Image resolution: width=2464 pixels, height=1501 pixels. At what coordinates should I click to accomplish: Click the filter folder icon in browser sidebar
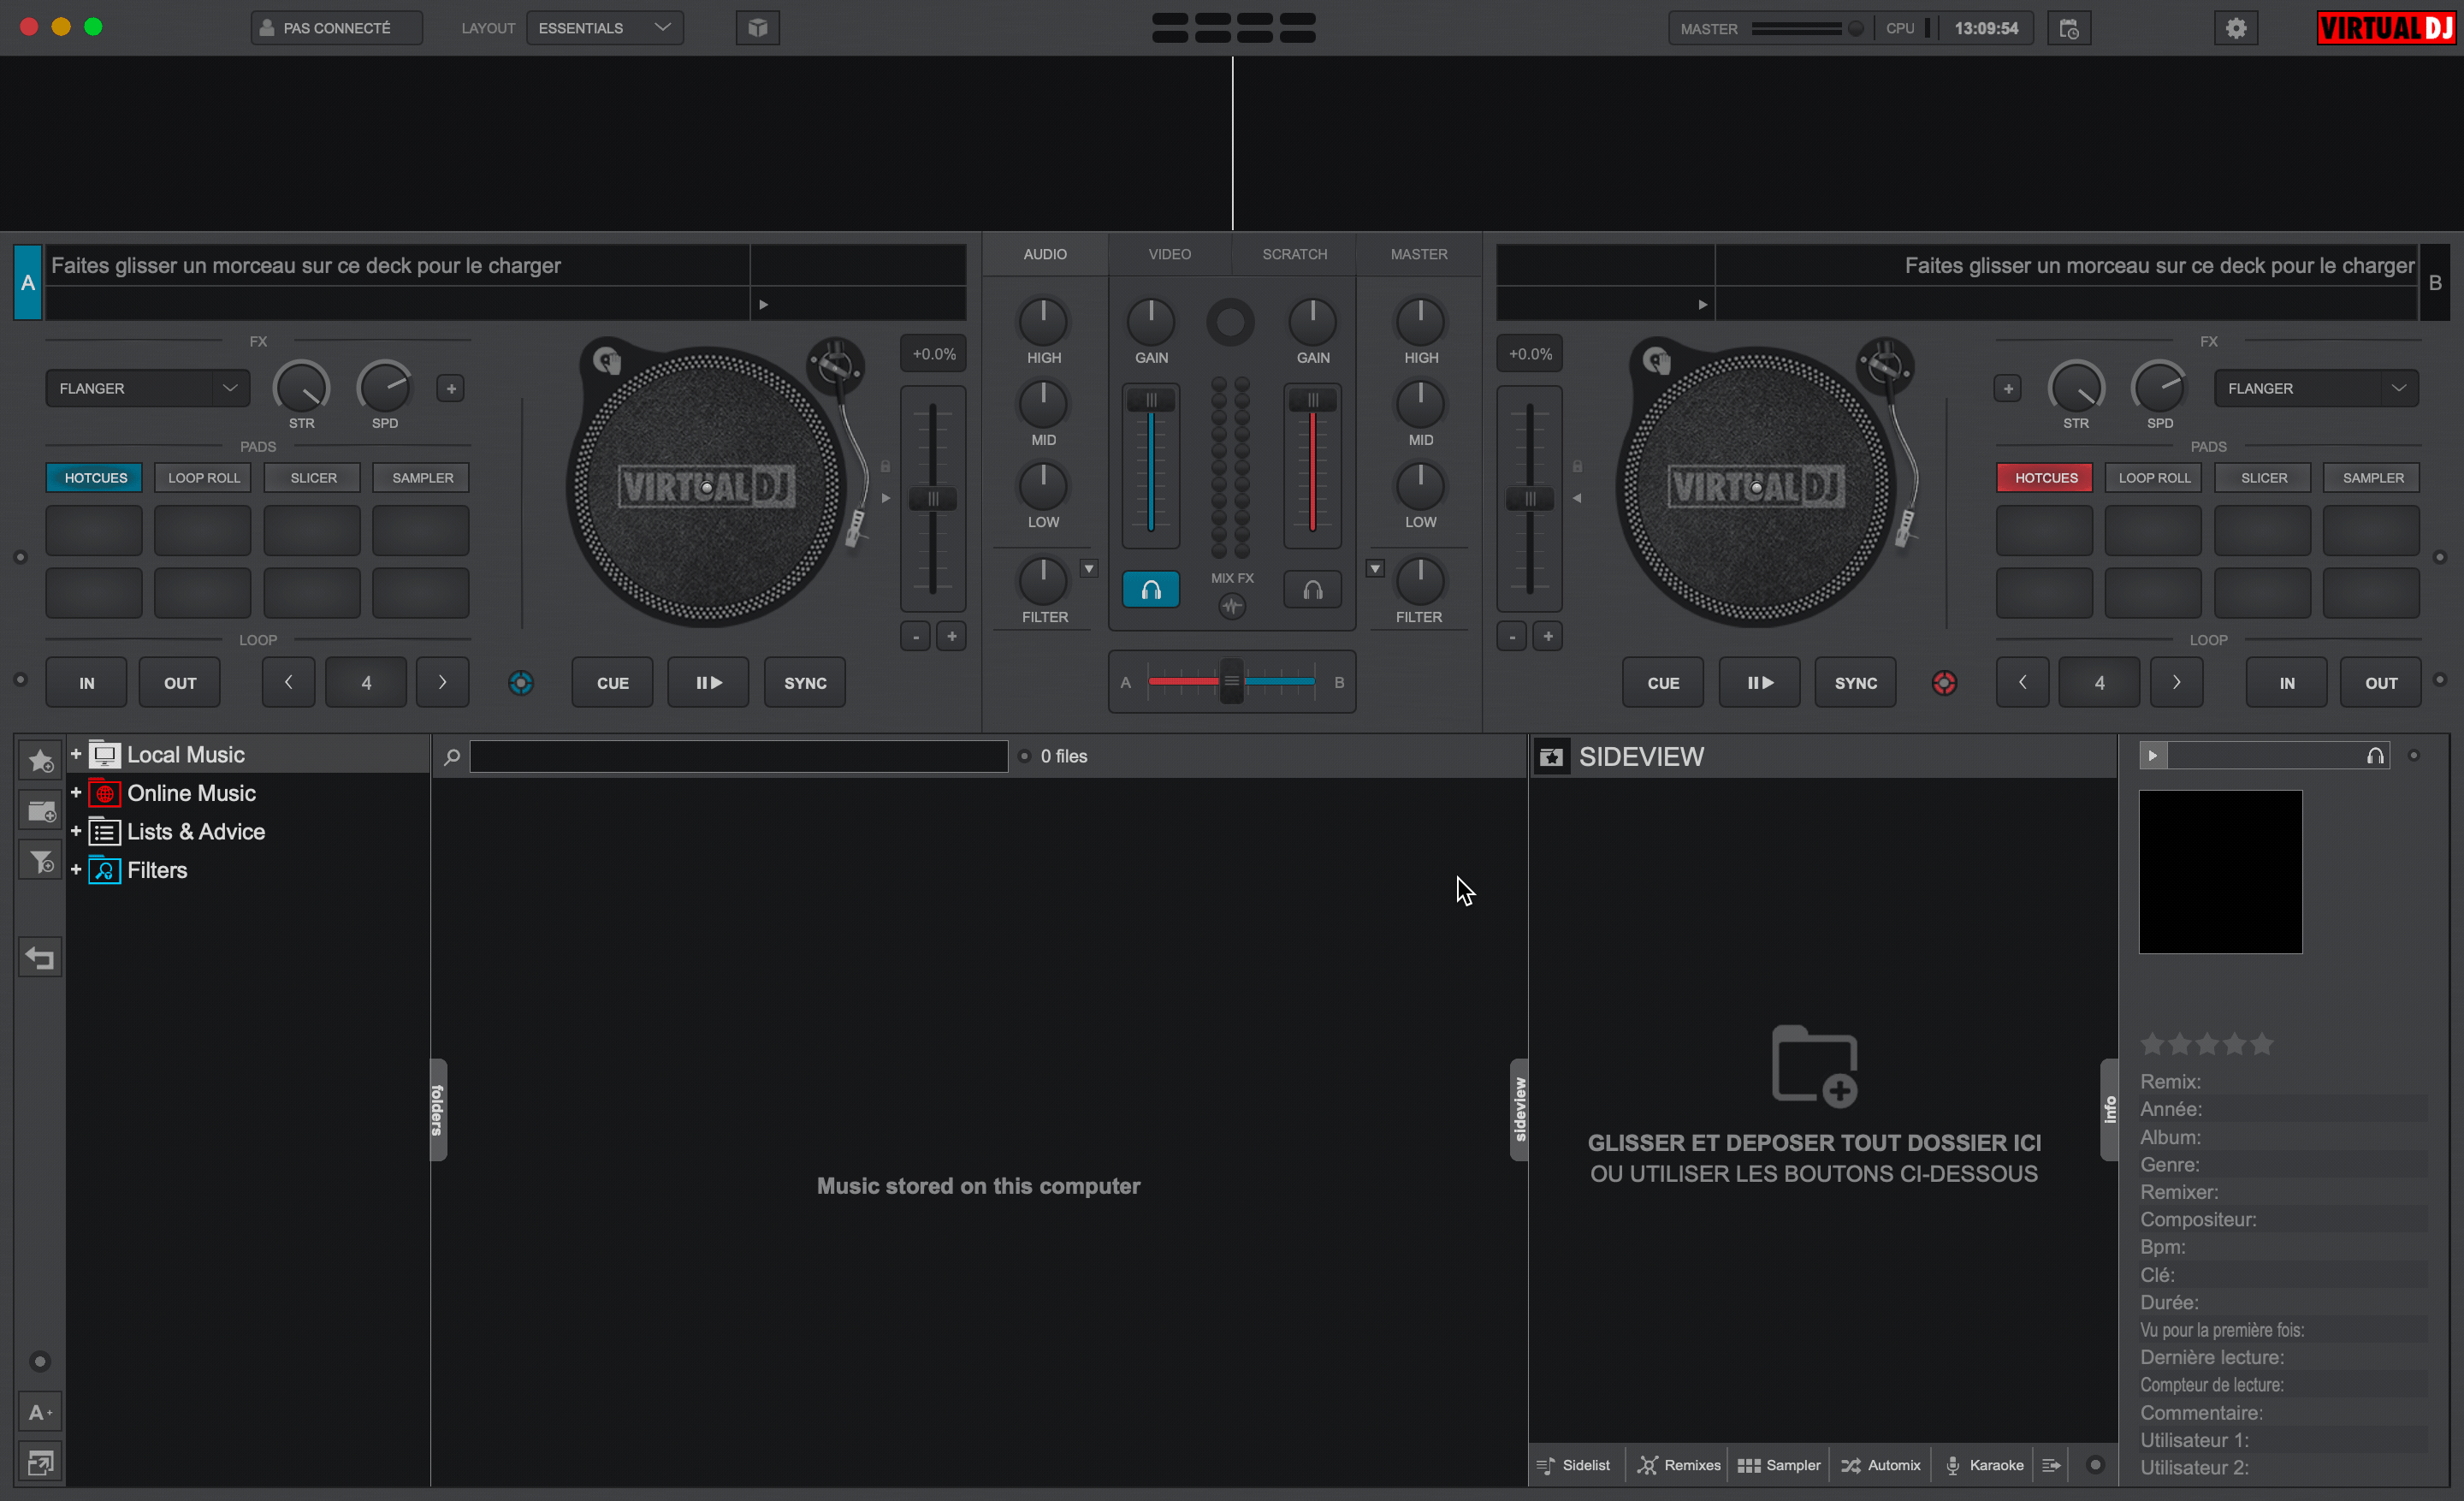click(40, 861)
